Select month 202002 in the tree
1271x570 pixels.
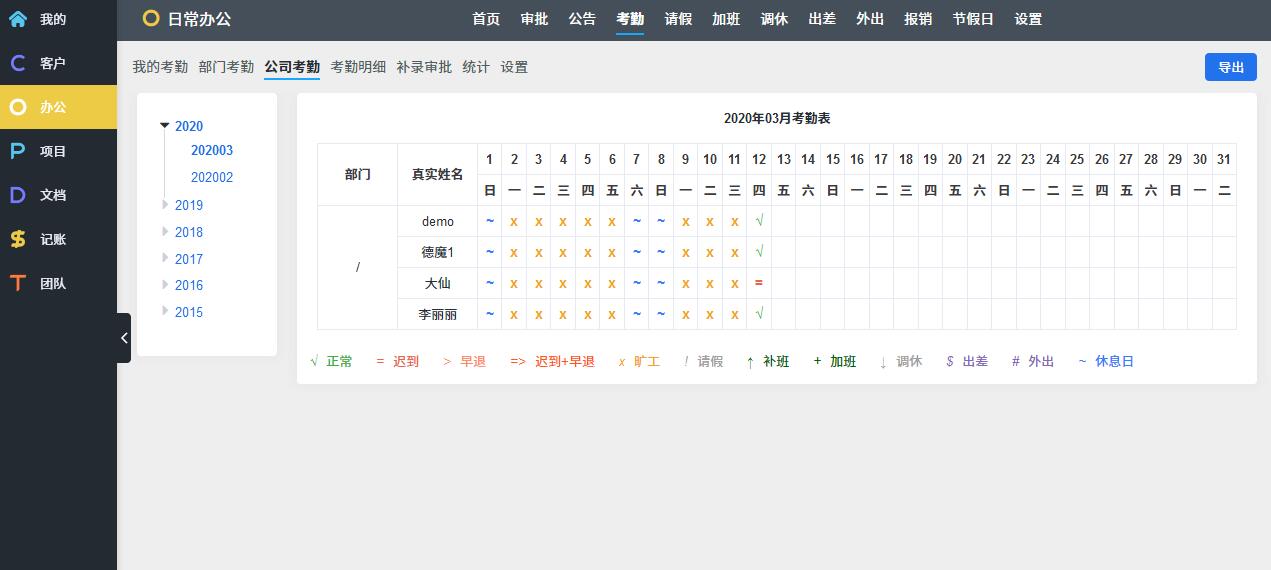click(x=212, y=178)
